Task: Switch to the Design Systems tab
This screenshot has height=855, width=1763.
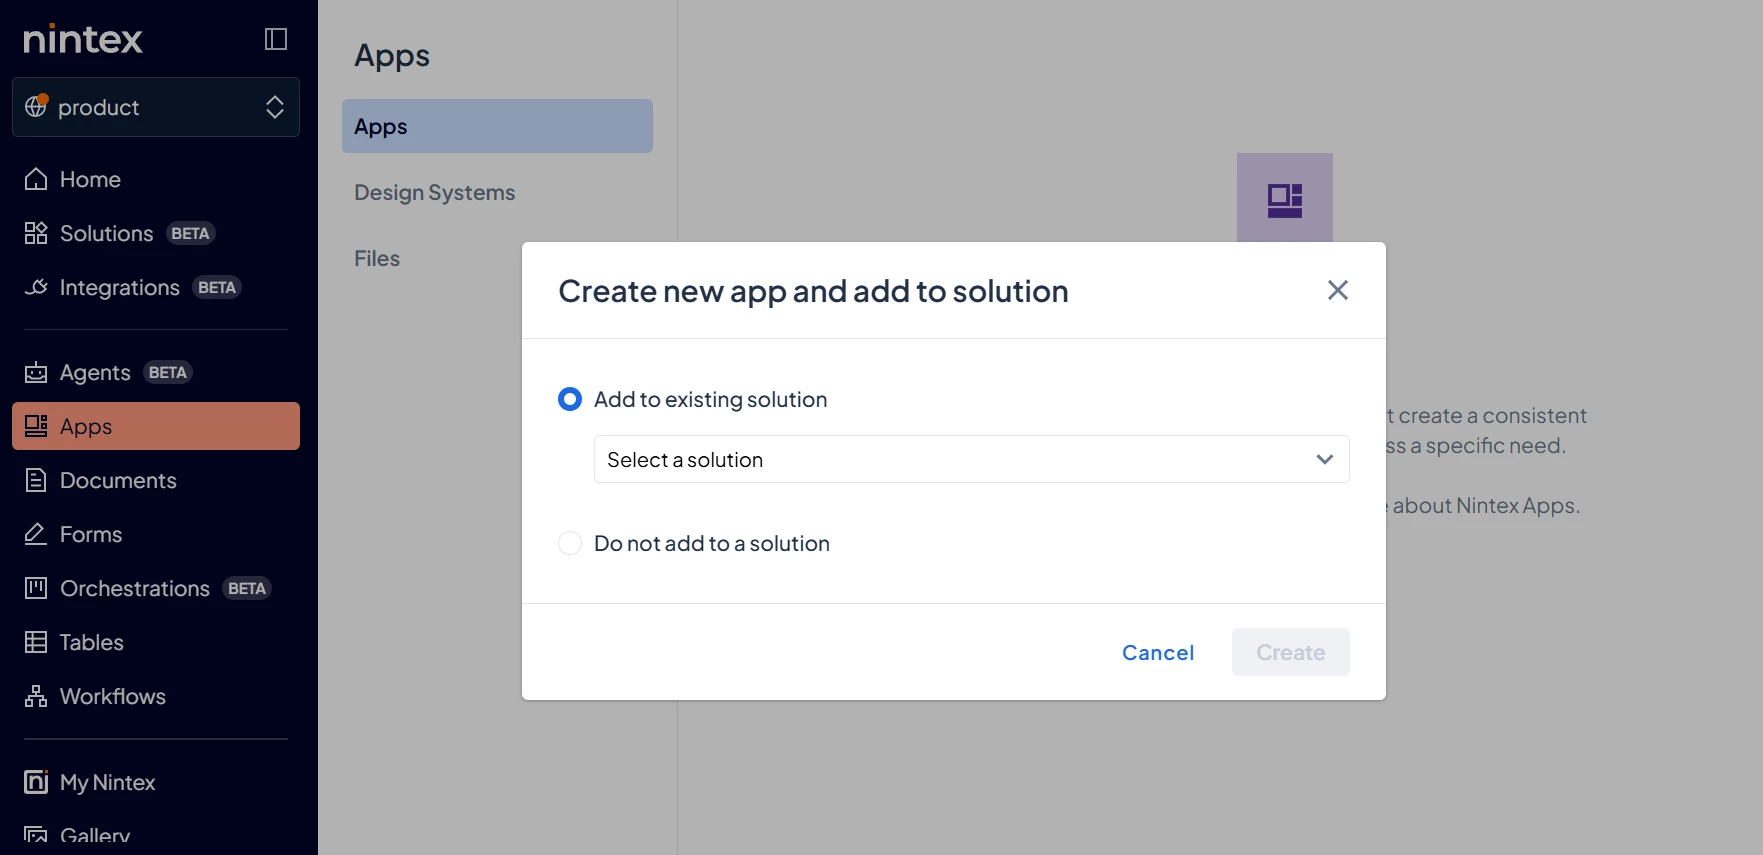Action: coord(497,192)
